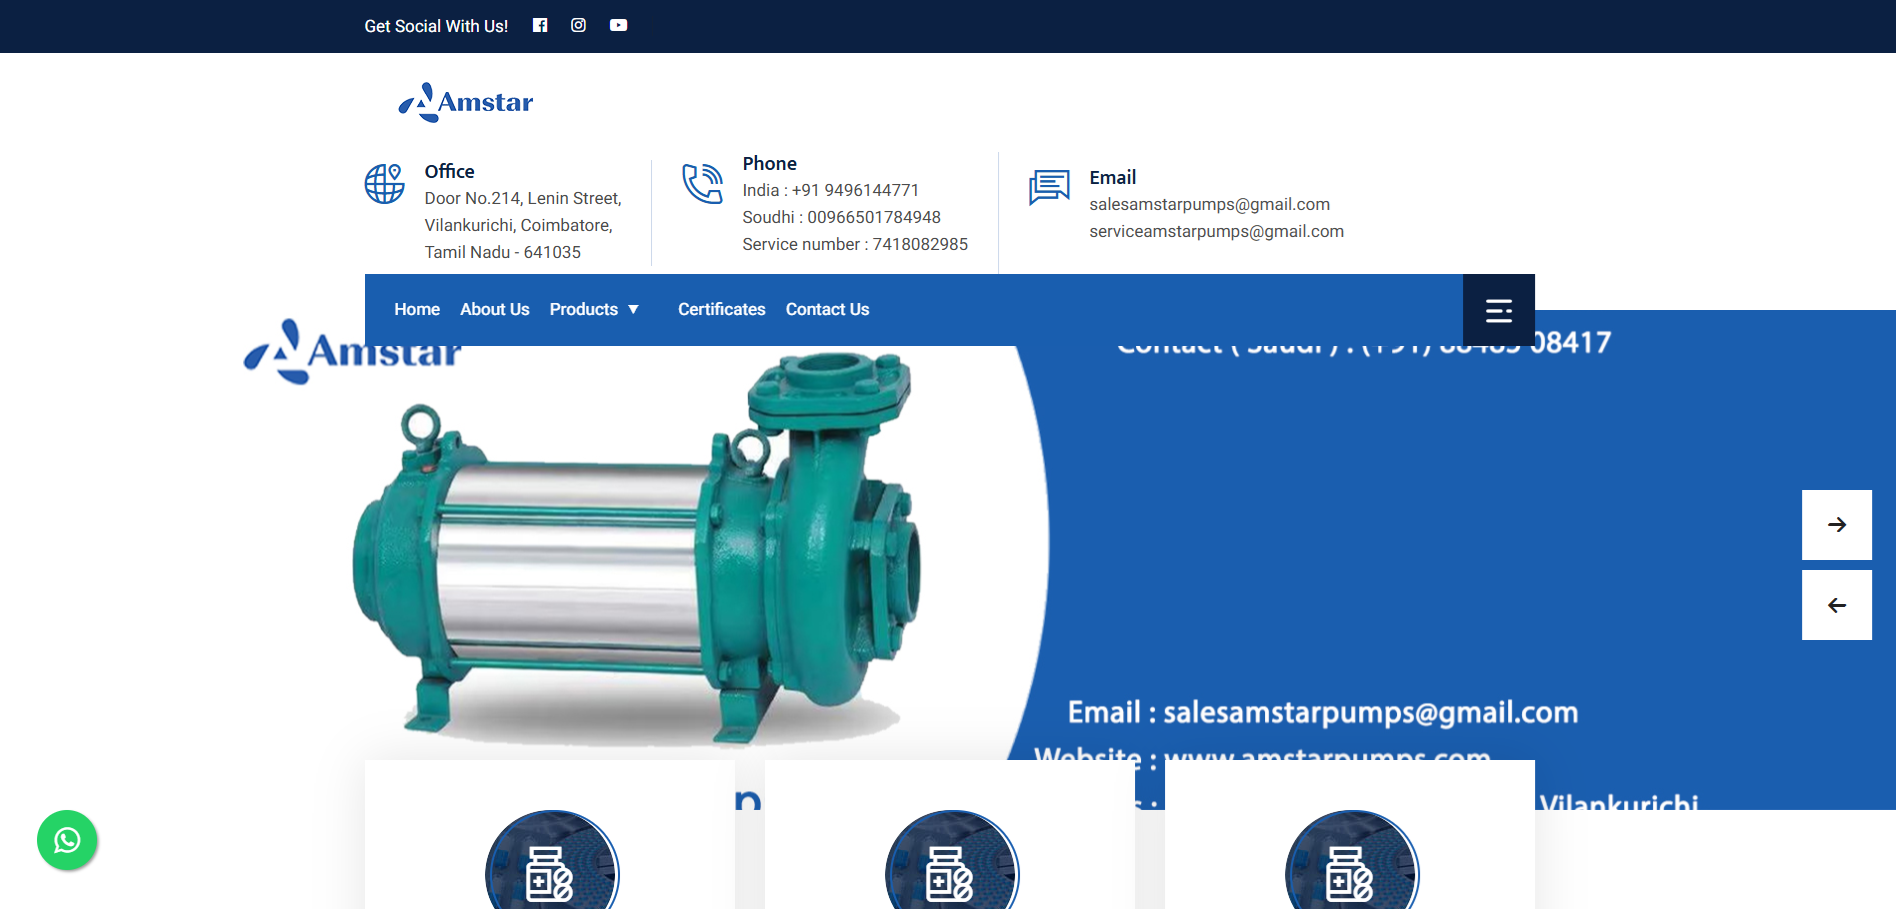
Task: Click the Contact Us navigation link
Action: coord(827,309)
